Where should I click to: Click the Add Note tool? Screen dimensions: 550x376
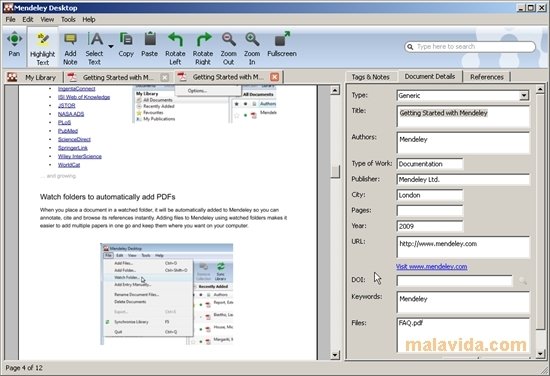[70, 49]
